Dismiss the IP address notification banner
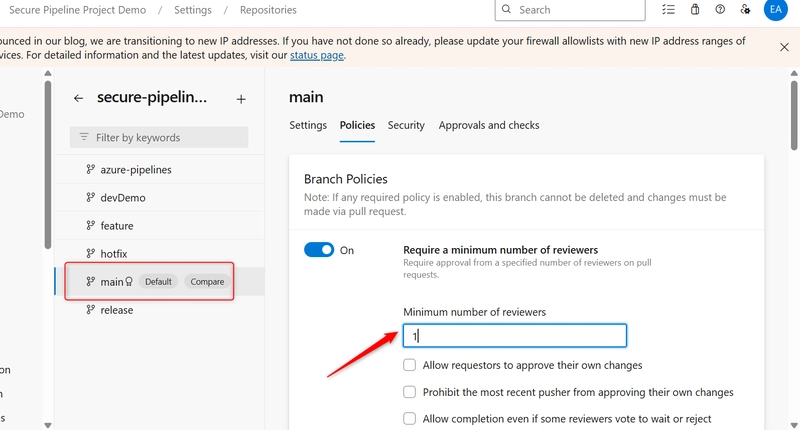This screenshot has height=430, width=800. (x=784, y=47)
